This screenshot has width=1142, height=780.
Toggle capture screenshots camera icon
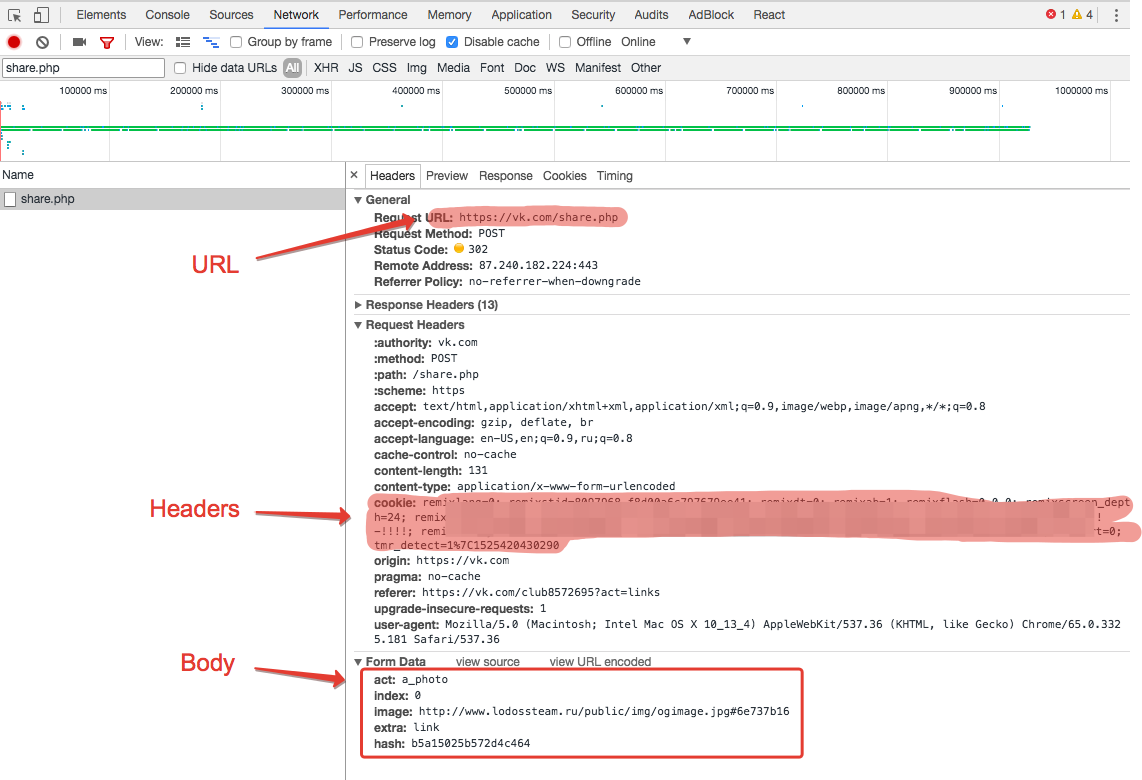coord(79,42)
